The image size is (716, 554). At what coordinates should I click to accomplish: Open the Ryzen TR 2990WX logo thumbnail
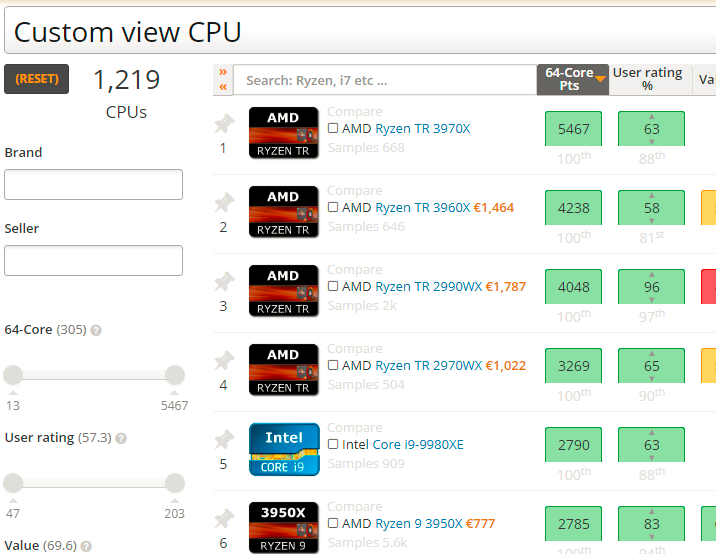pyautogui.click(x=284, y=290)
